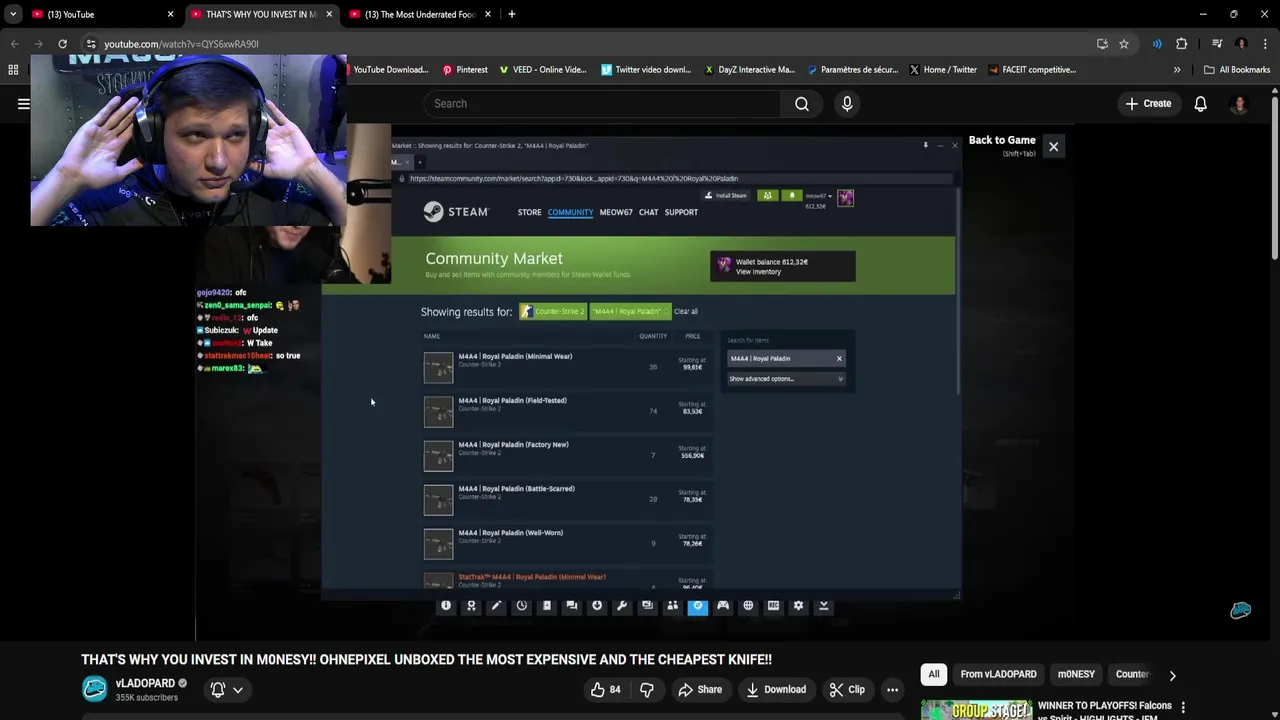This screenshot has height=720, width=1280.
Task: Open the SUPPORT link in Steam header
Action: [x=681, y=212]
